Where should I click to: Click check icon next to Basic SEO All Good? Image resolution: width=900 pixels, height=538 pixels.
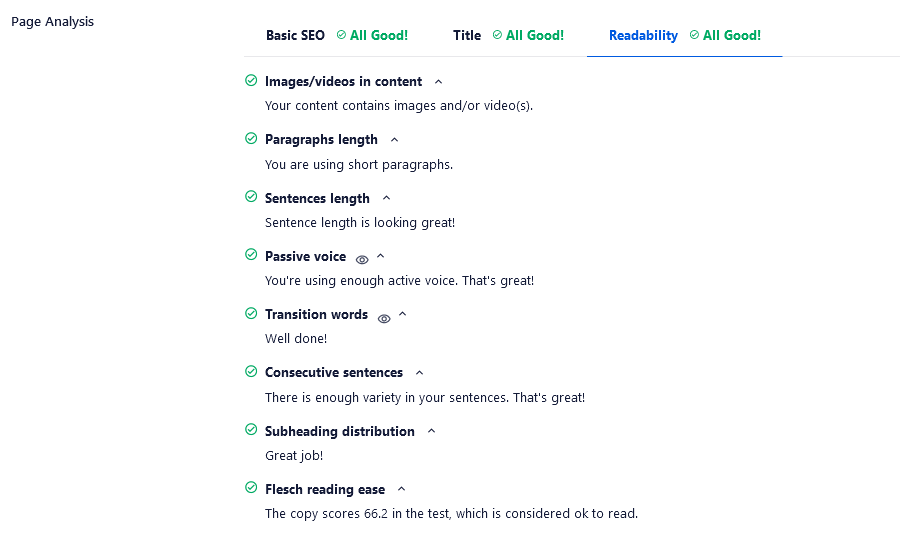341,35
